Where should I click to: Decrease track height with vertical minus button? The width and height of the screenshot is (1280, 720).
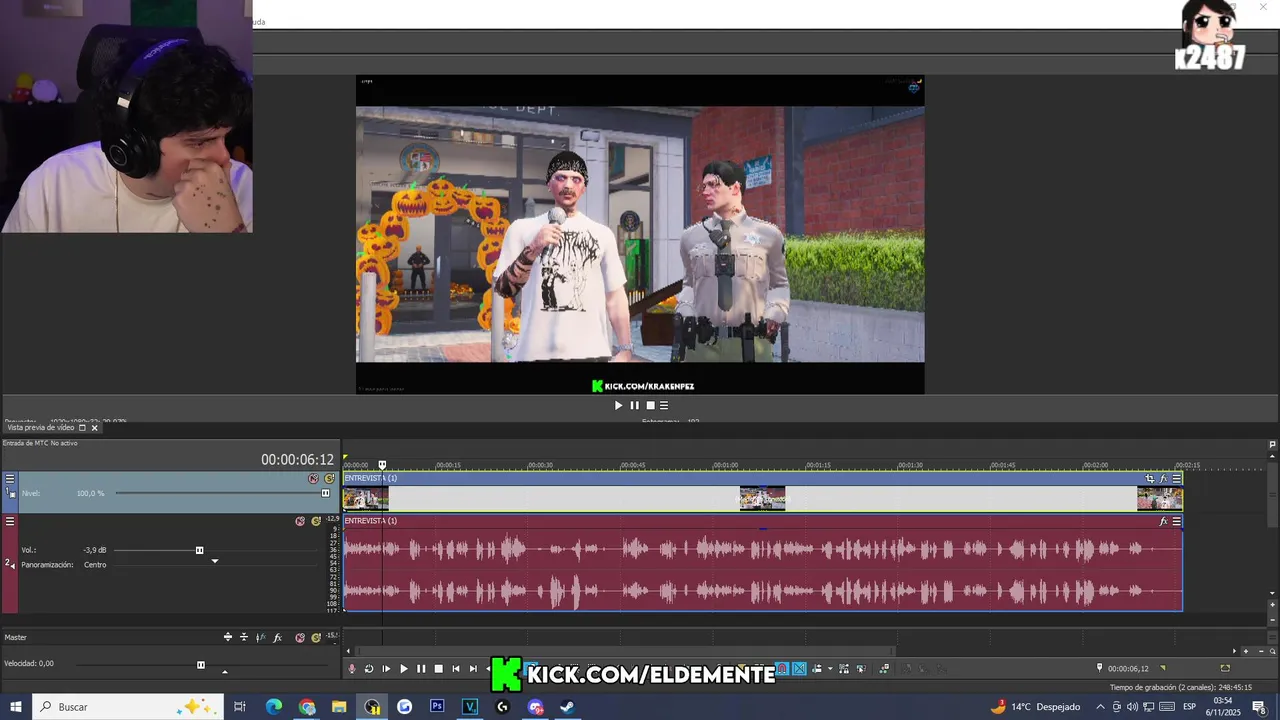[1272, 620]
